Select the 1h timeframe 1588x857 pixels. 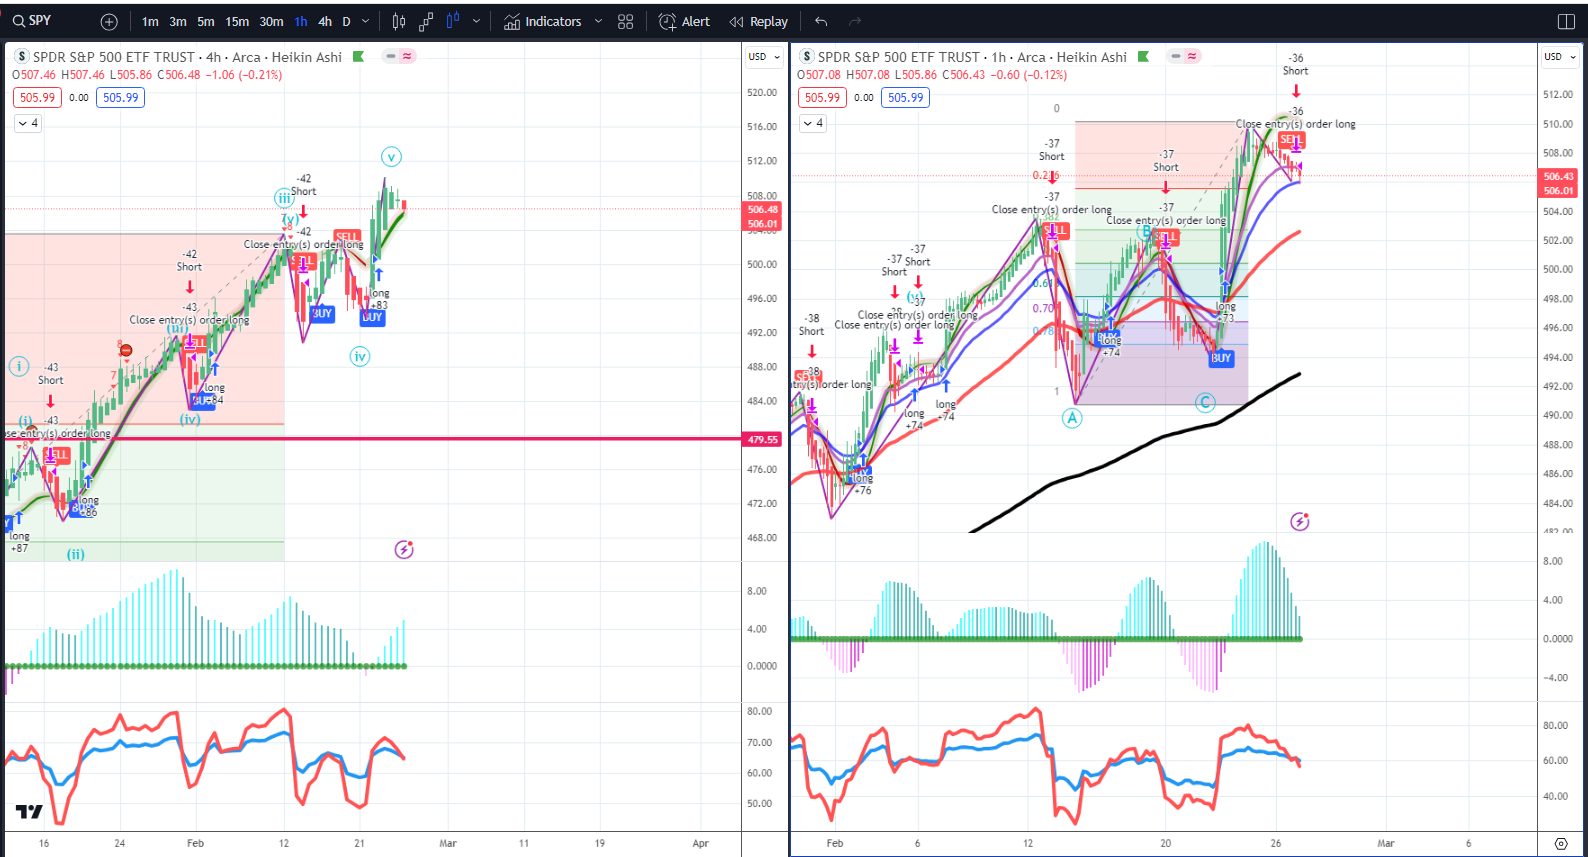click(301, 22)
